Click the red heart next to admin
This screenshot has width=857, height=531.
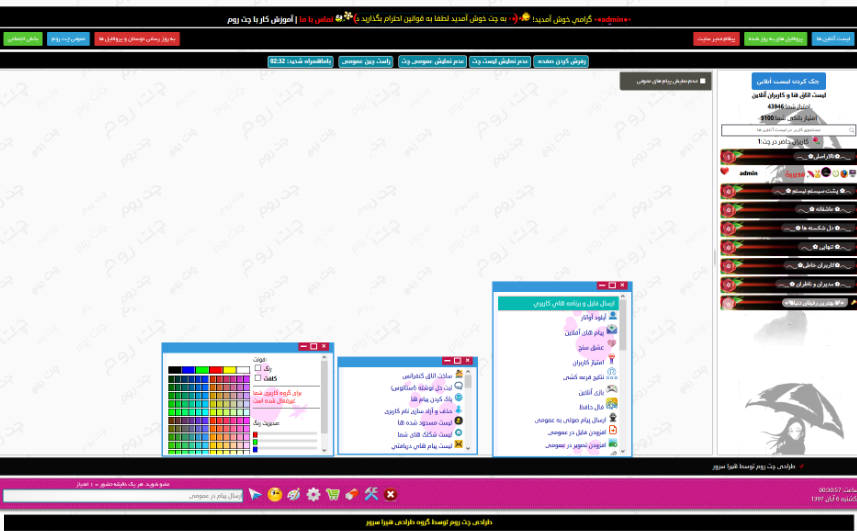[725, 172]
